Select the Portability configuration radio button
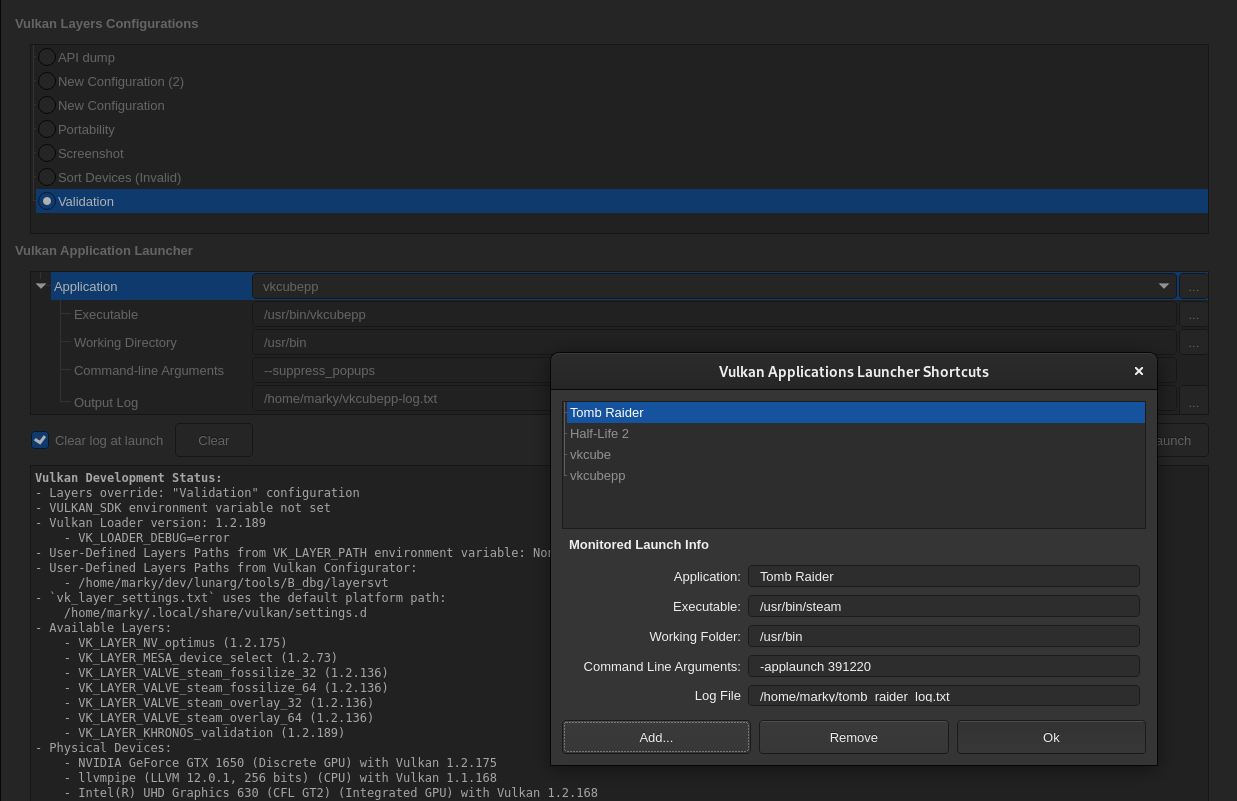This screenshot has width=1237, height=801. 47,129
